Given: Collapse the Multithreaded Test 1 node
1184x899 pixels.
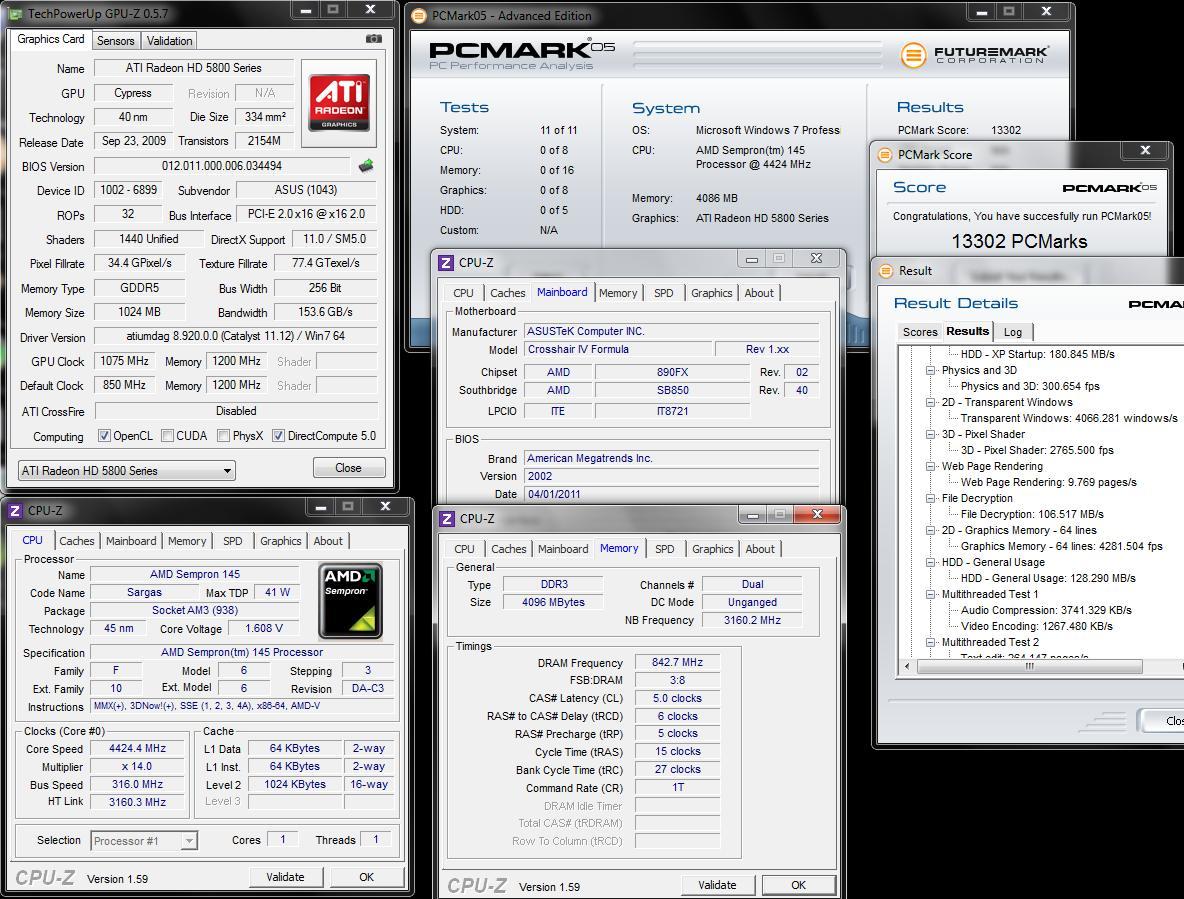Looking at the screenshot, I should [x=931, y=594].
